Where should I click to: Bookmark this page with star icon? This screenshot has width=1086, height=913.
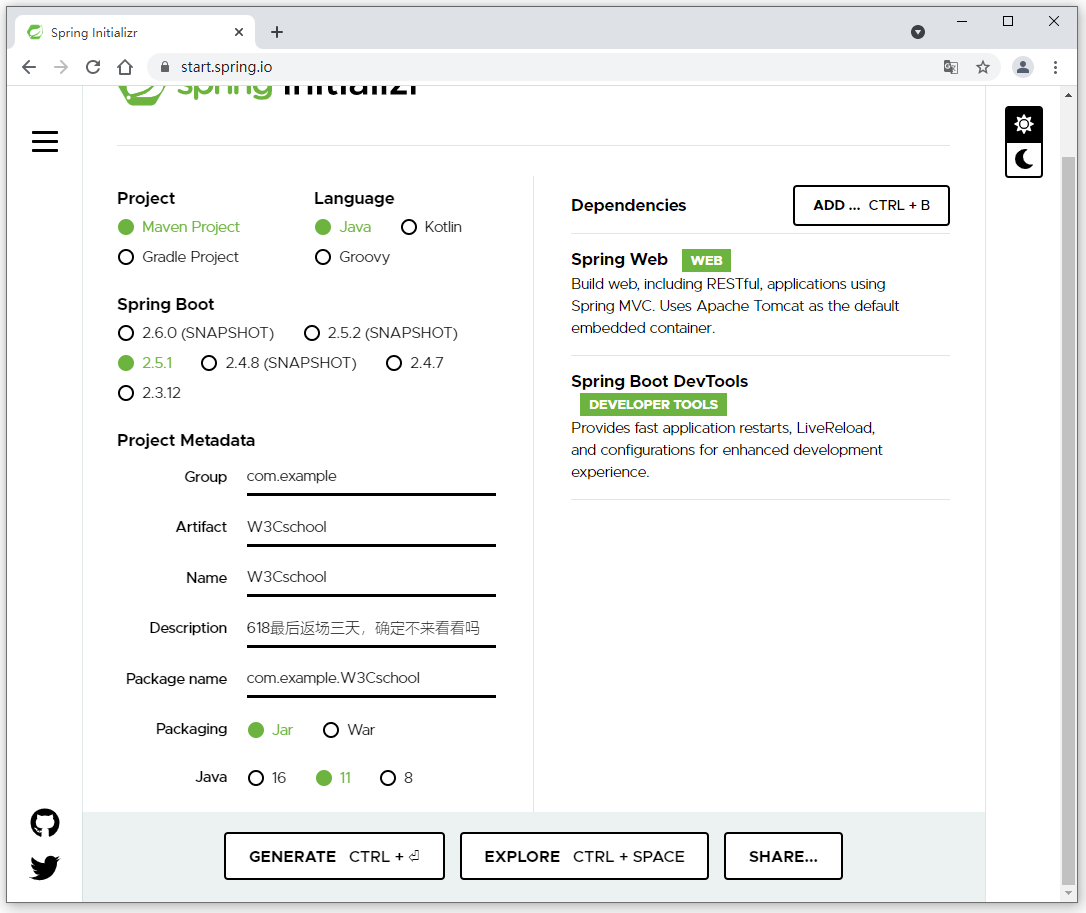coord(983,67)
